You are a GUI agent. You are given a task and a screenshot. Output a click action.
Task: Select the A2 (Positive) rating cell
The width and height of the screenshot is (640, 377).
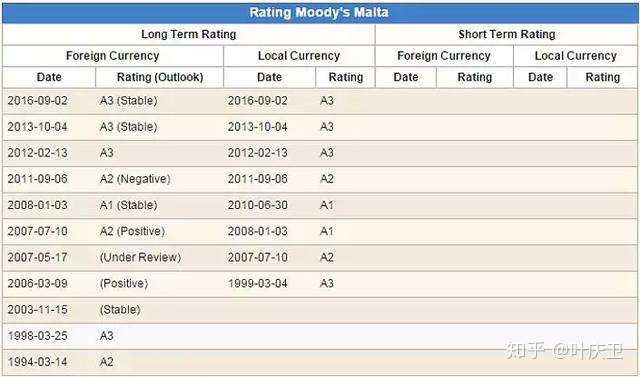(x=132, y=231)
